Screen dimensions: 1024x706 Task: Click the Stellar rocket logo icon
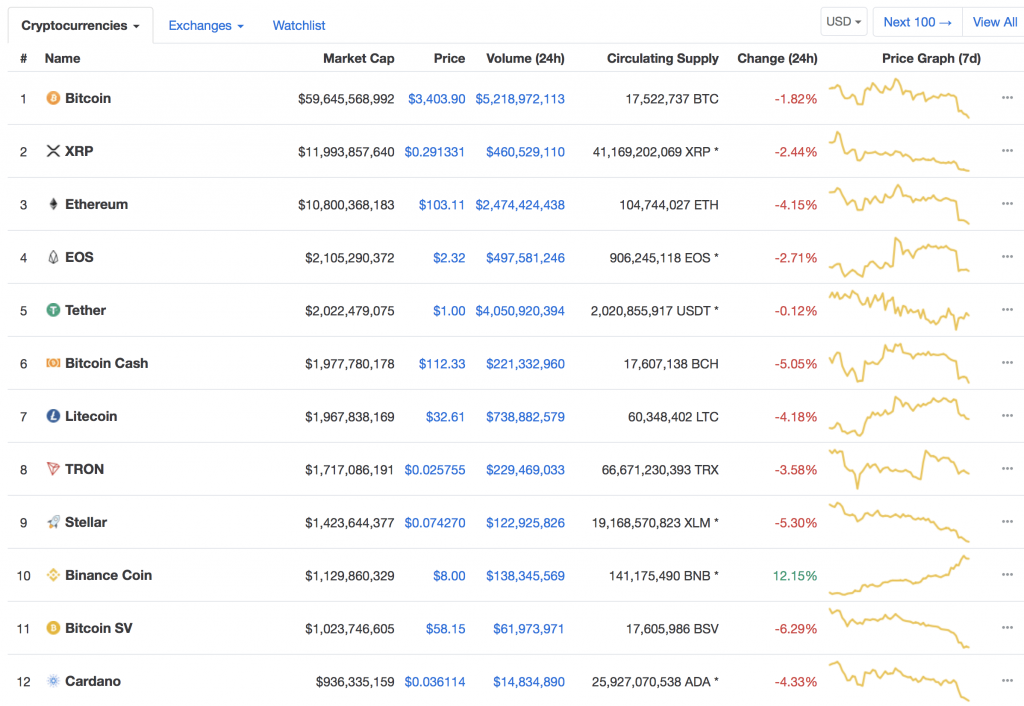click(53, 522)
